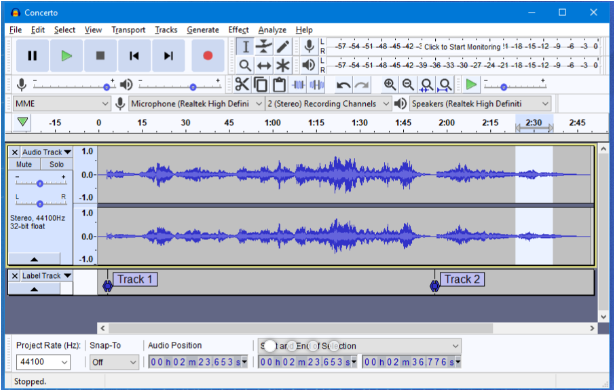The width and height of the screenshot is (615, 391).
Task: Open the Start and End of Selection dropdown
Action: (359, 346)
